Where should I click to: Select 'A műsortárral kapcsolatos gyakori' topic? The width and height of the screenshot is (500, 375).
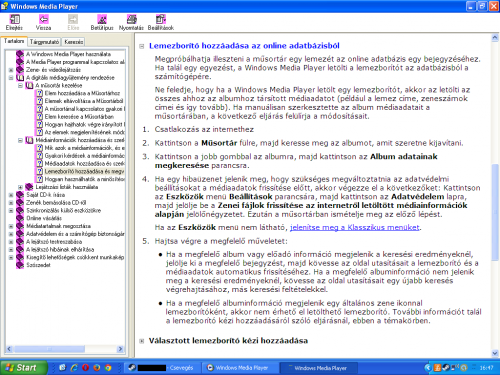coord(85,109)
